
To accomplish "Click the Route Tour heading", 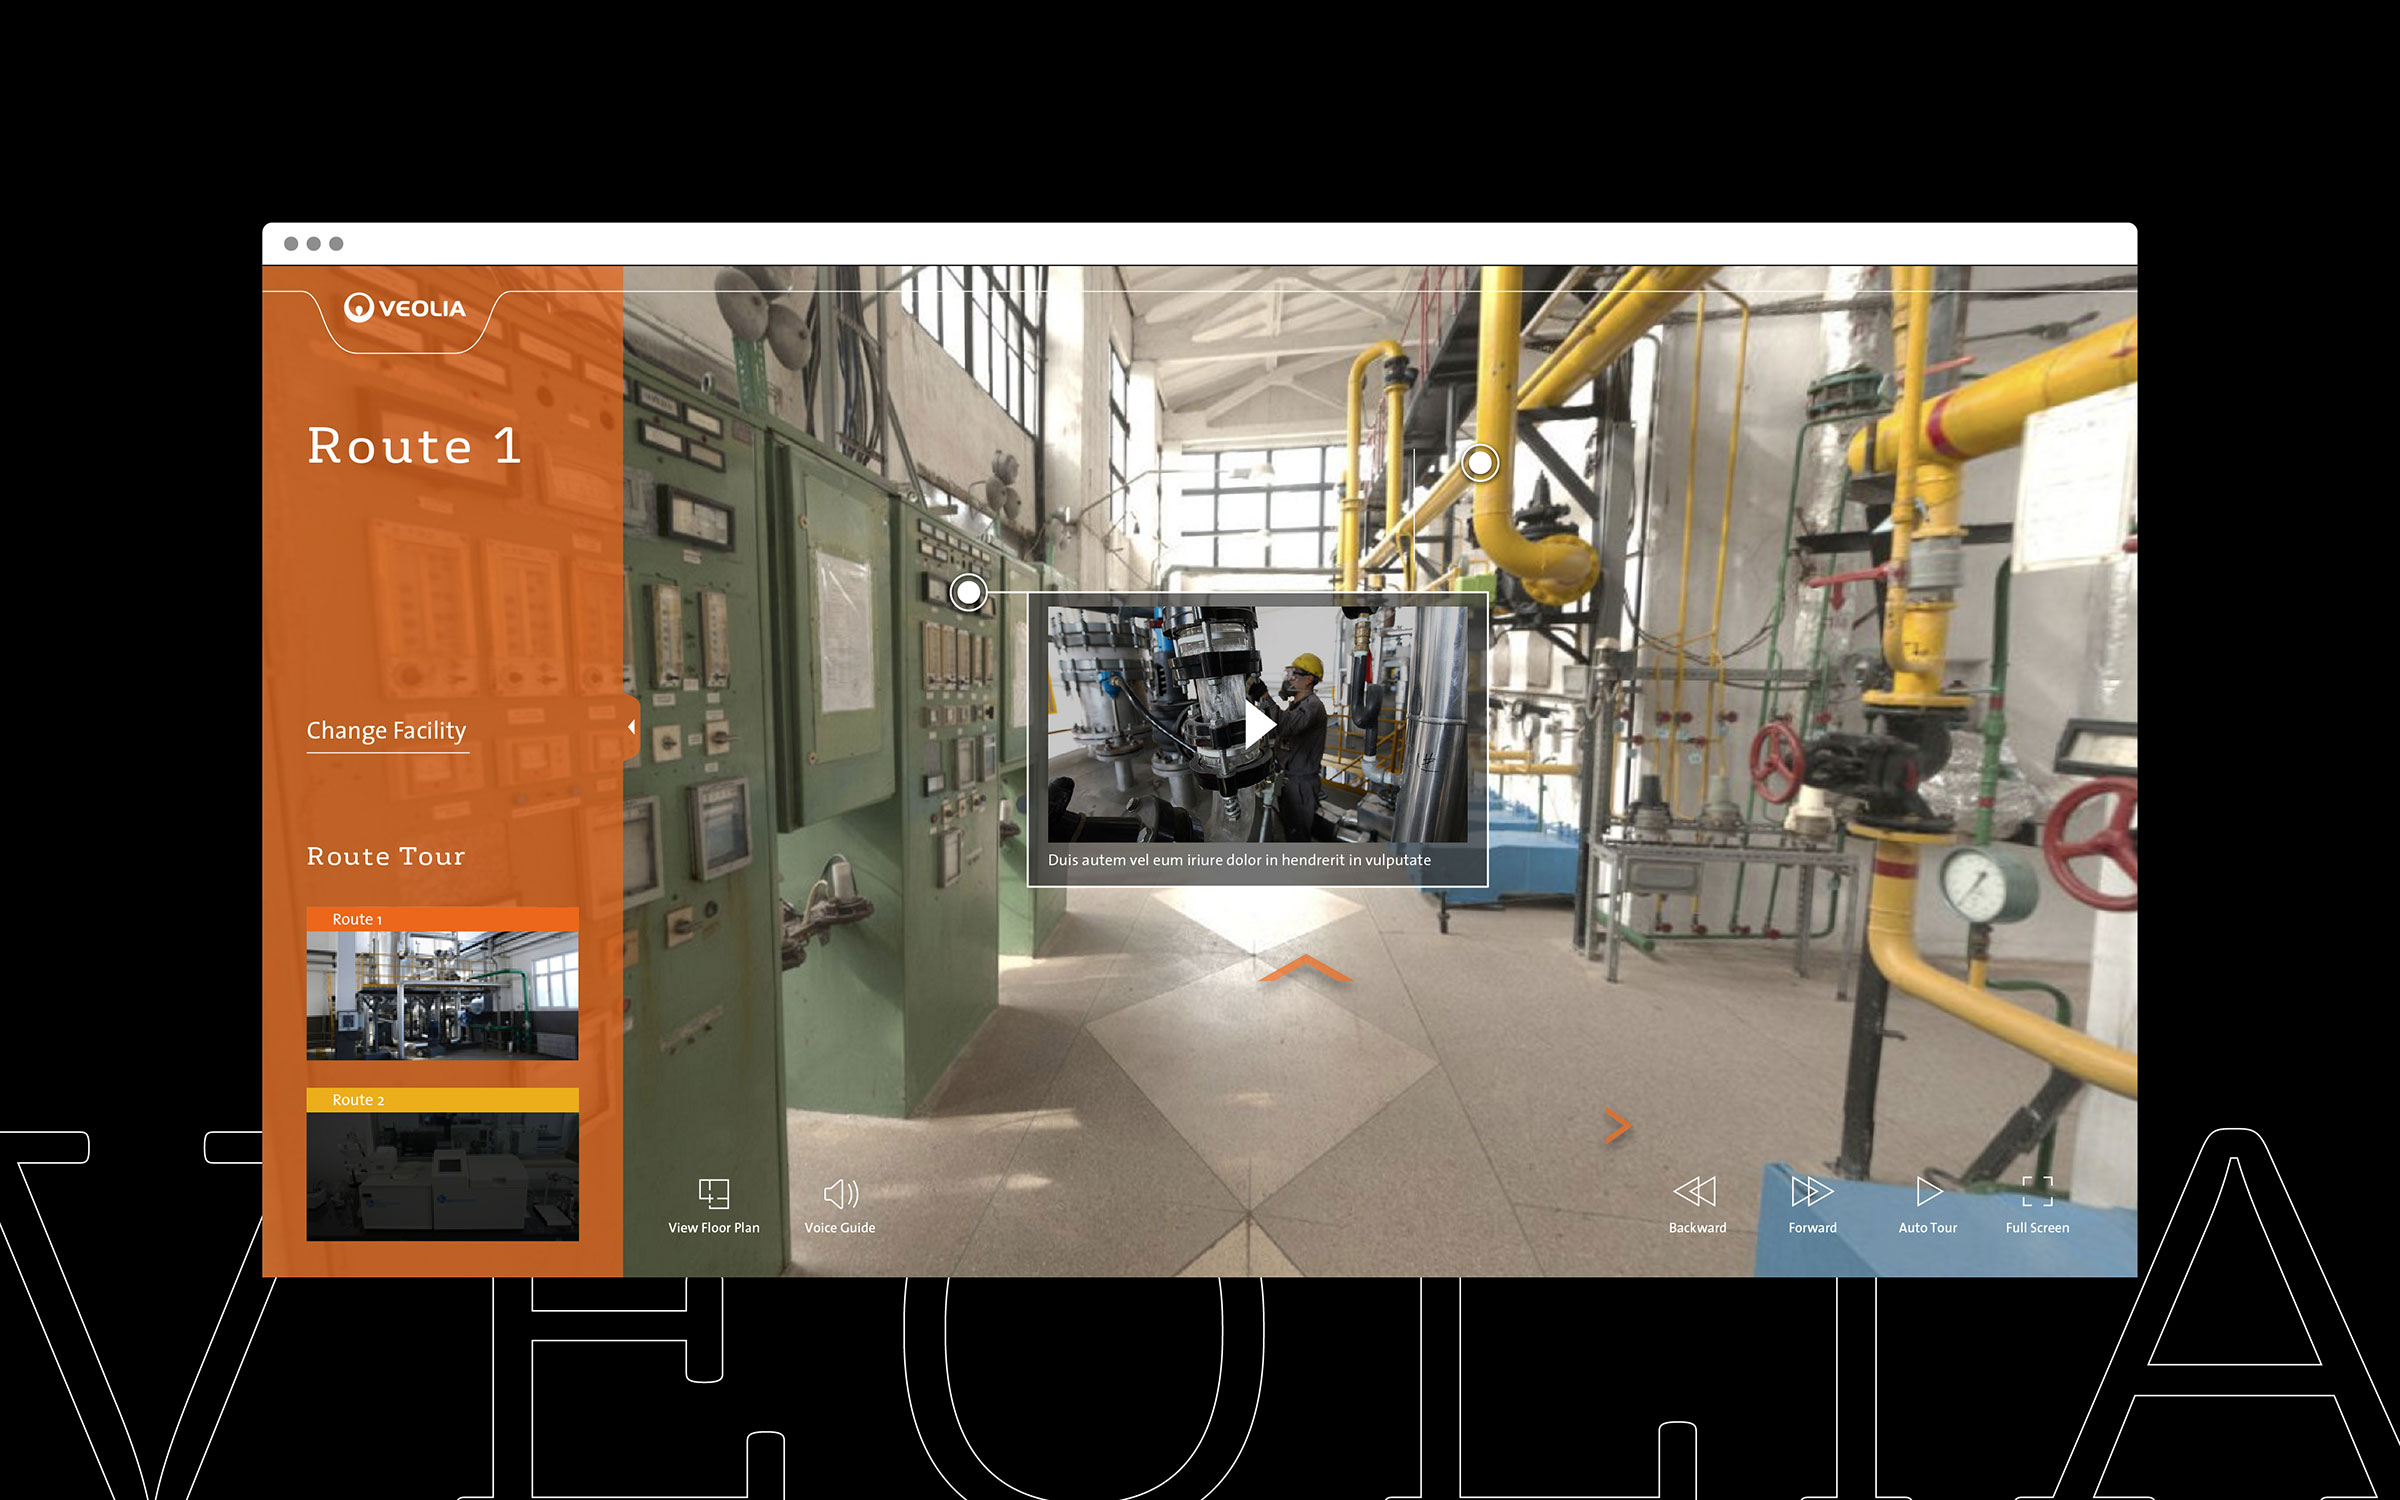I will (386, 856).
